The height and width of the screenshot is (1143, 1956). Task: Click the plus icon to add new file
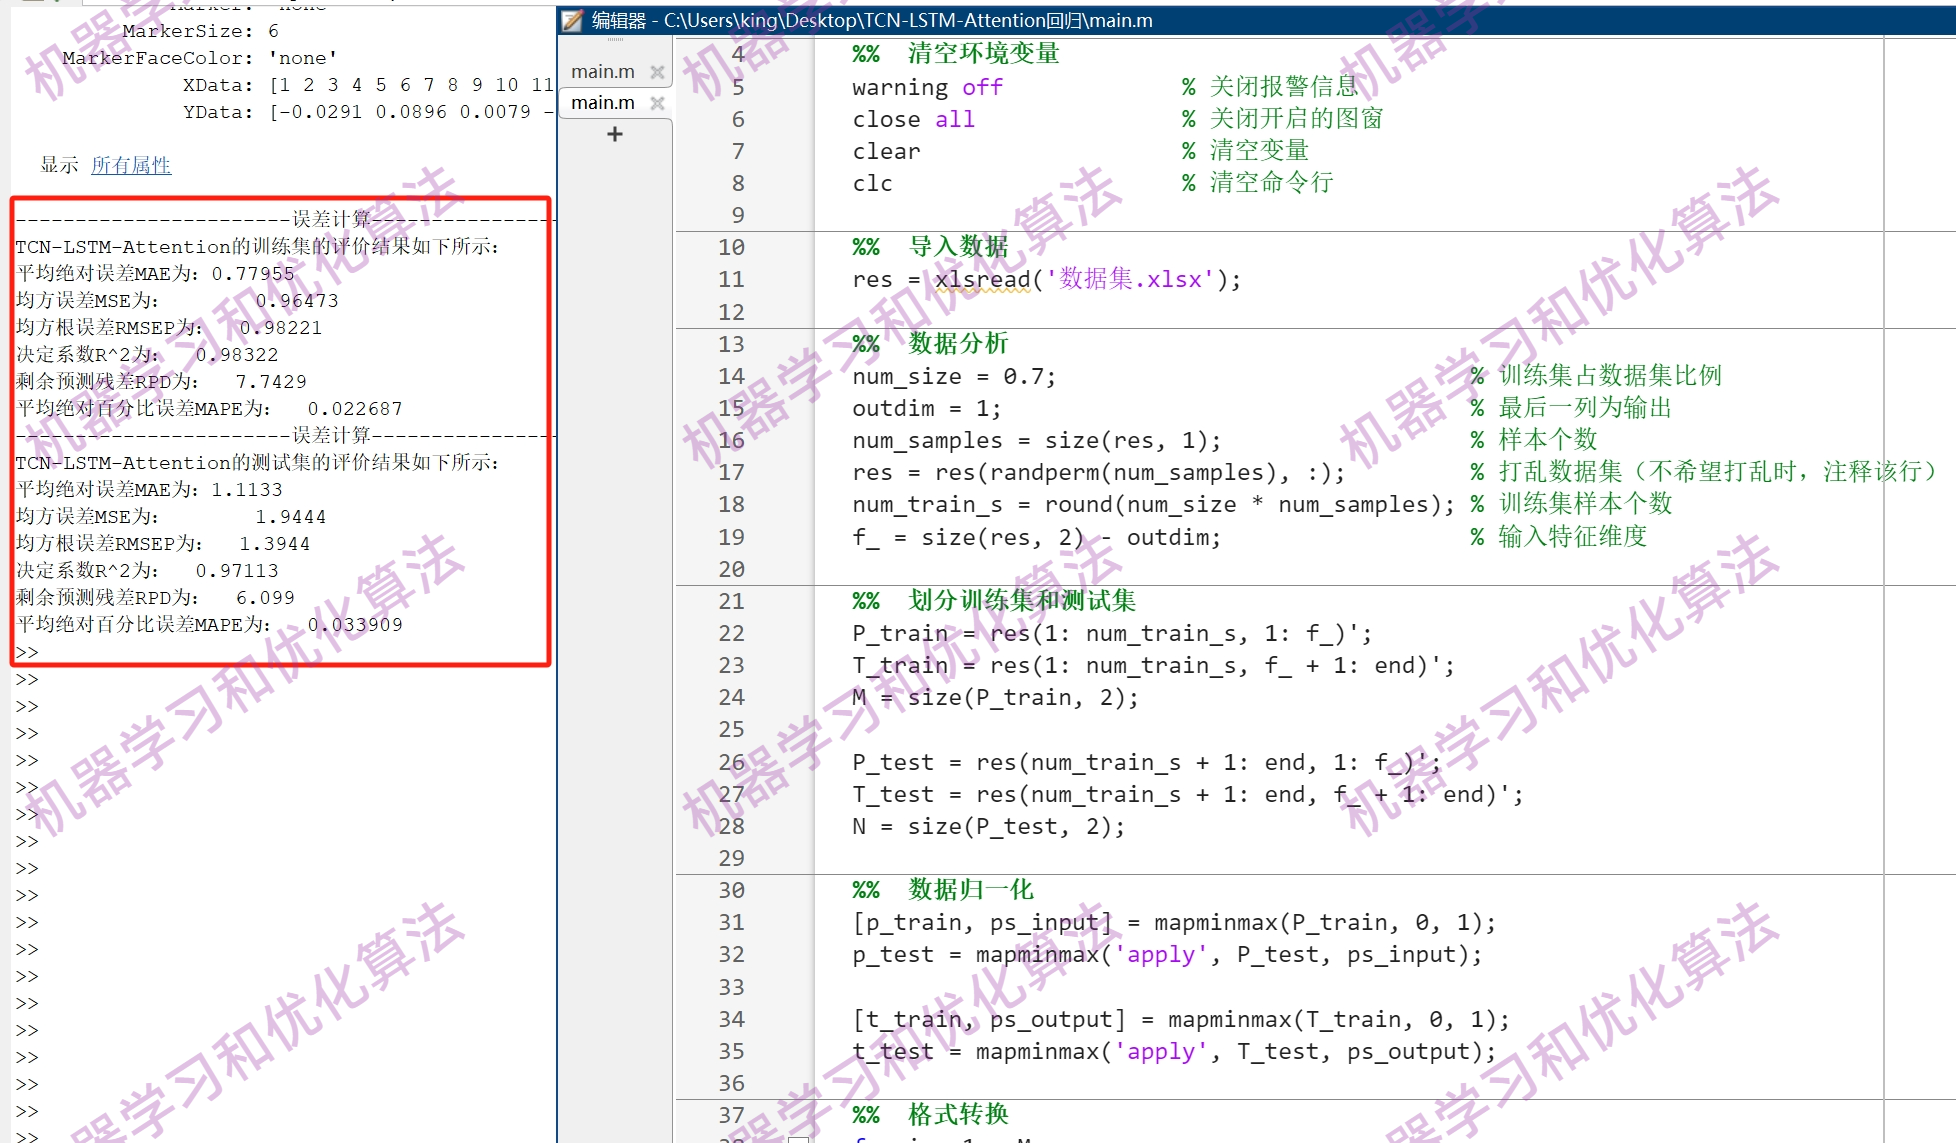615,134
